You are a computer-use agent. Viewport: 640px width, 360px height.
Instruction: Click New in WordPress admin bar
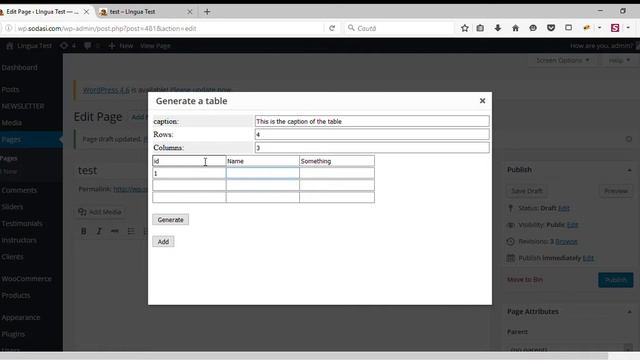(121, 46)
